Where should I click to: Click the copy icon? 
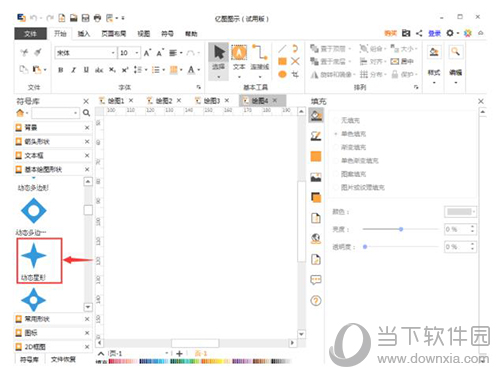24,69
